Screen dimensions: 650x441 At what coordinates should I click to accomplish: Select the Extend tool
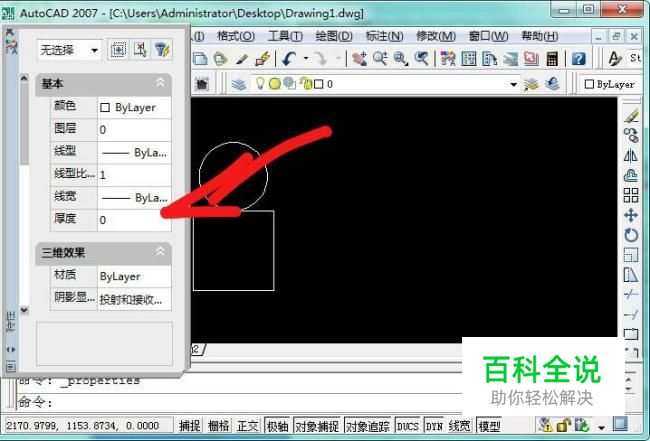tap(631, 315)
